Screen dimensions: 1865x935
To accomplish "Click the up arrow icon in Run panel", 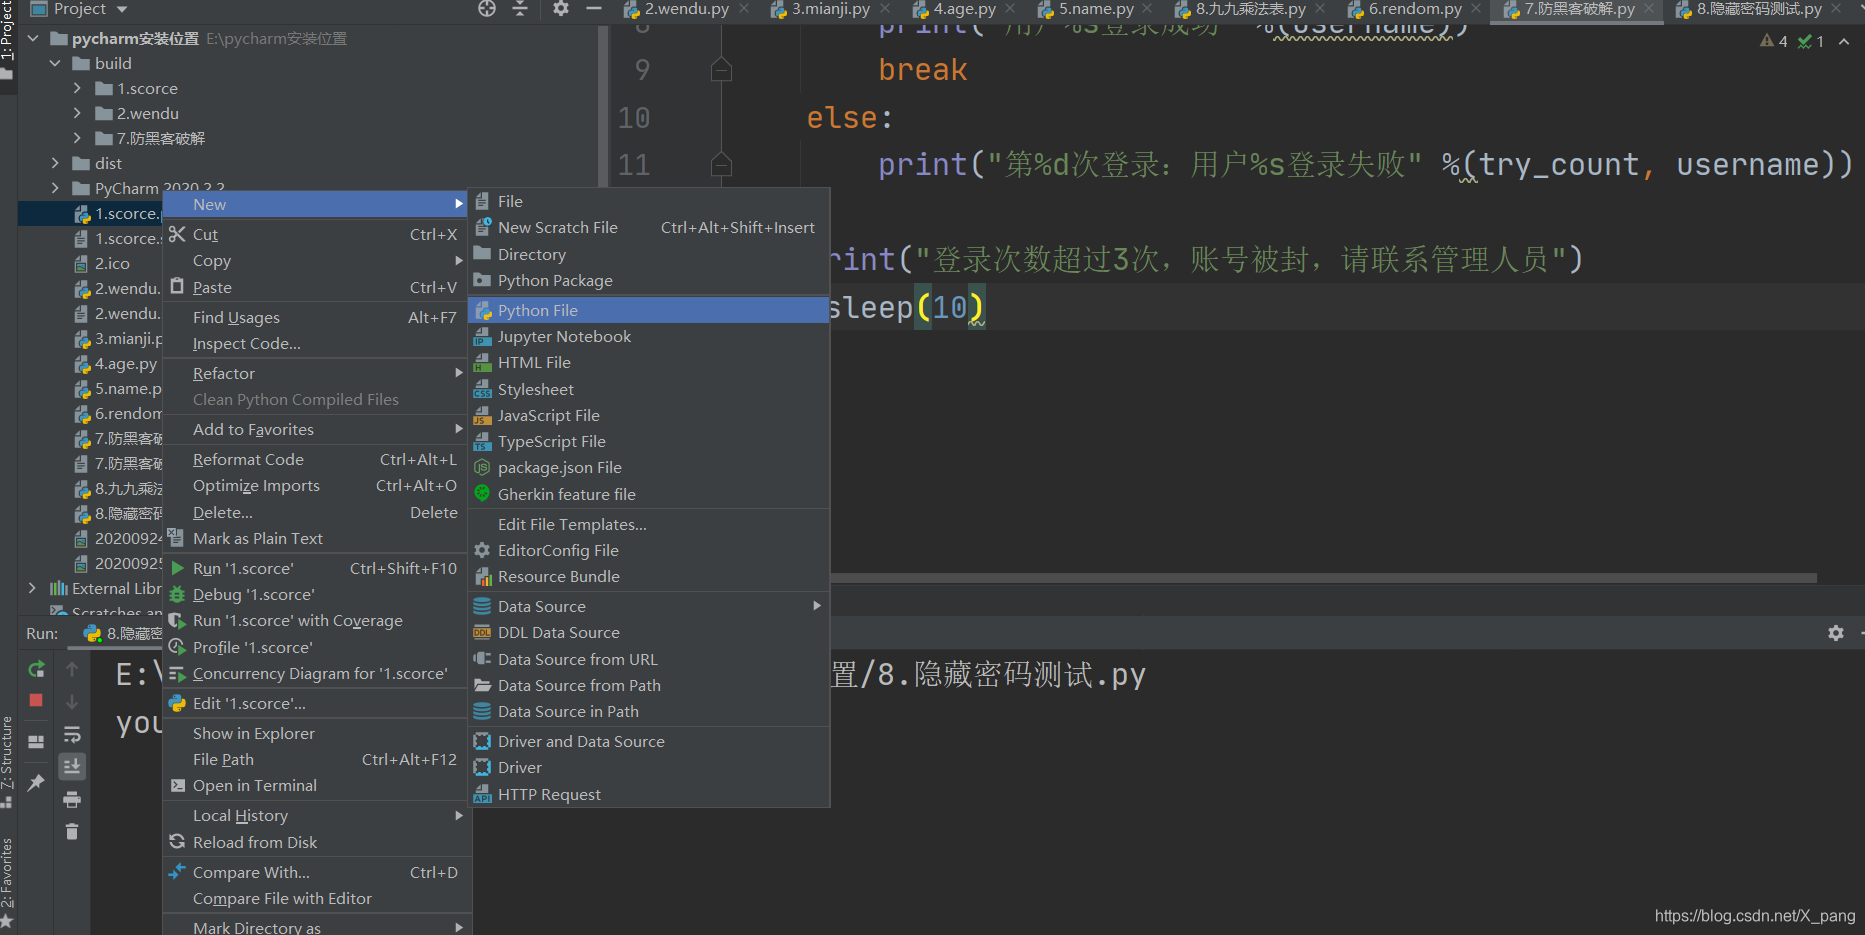I will pyautogui.click(x=72, y=669).
